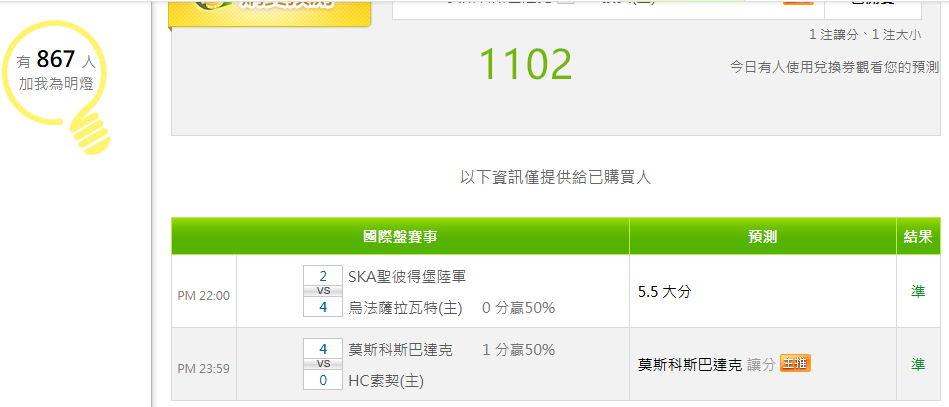Select team SKA聖彼得堡陸軍
The width and height of the screenshot is (949, 407).
(x=407, y=277)
